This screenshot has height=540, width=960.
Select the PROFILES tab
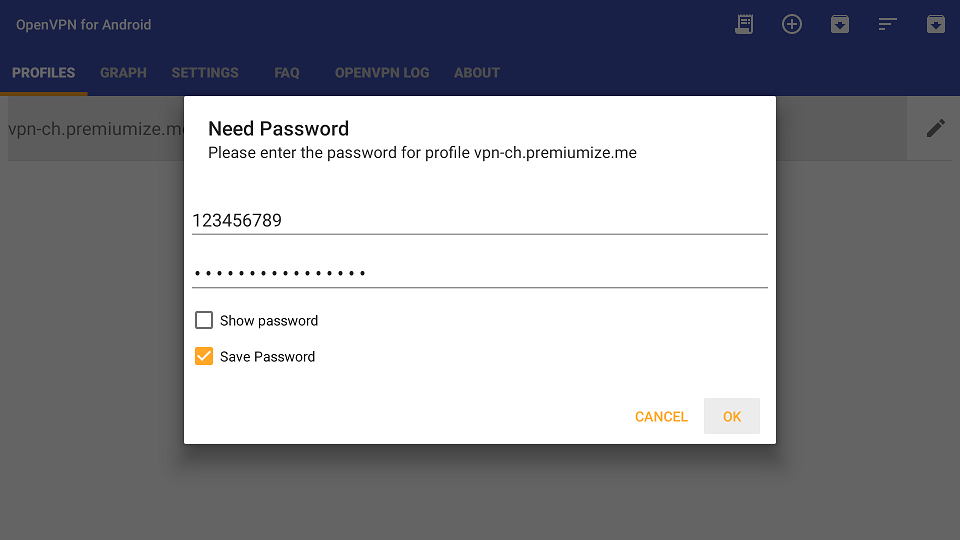pyautogui.click(x=43, y=73)
